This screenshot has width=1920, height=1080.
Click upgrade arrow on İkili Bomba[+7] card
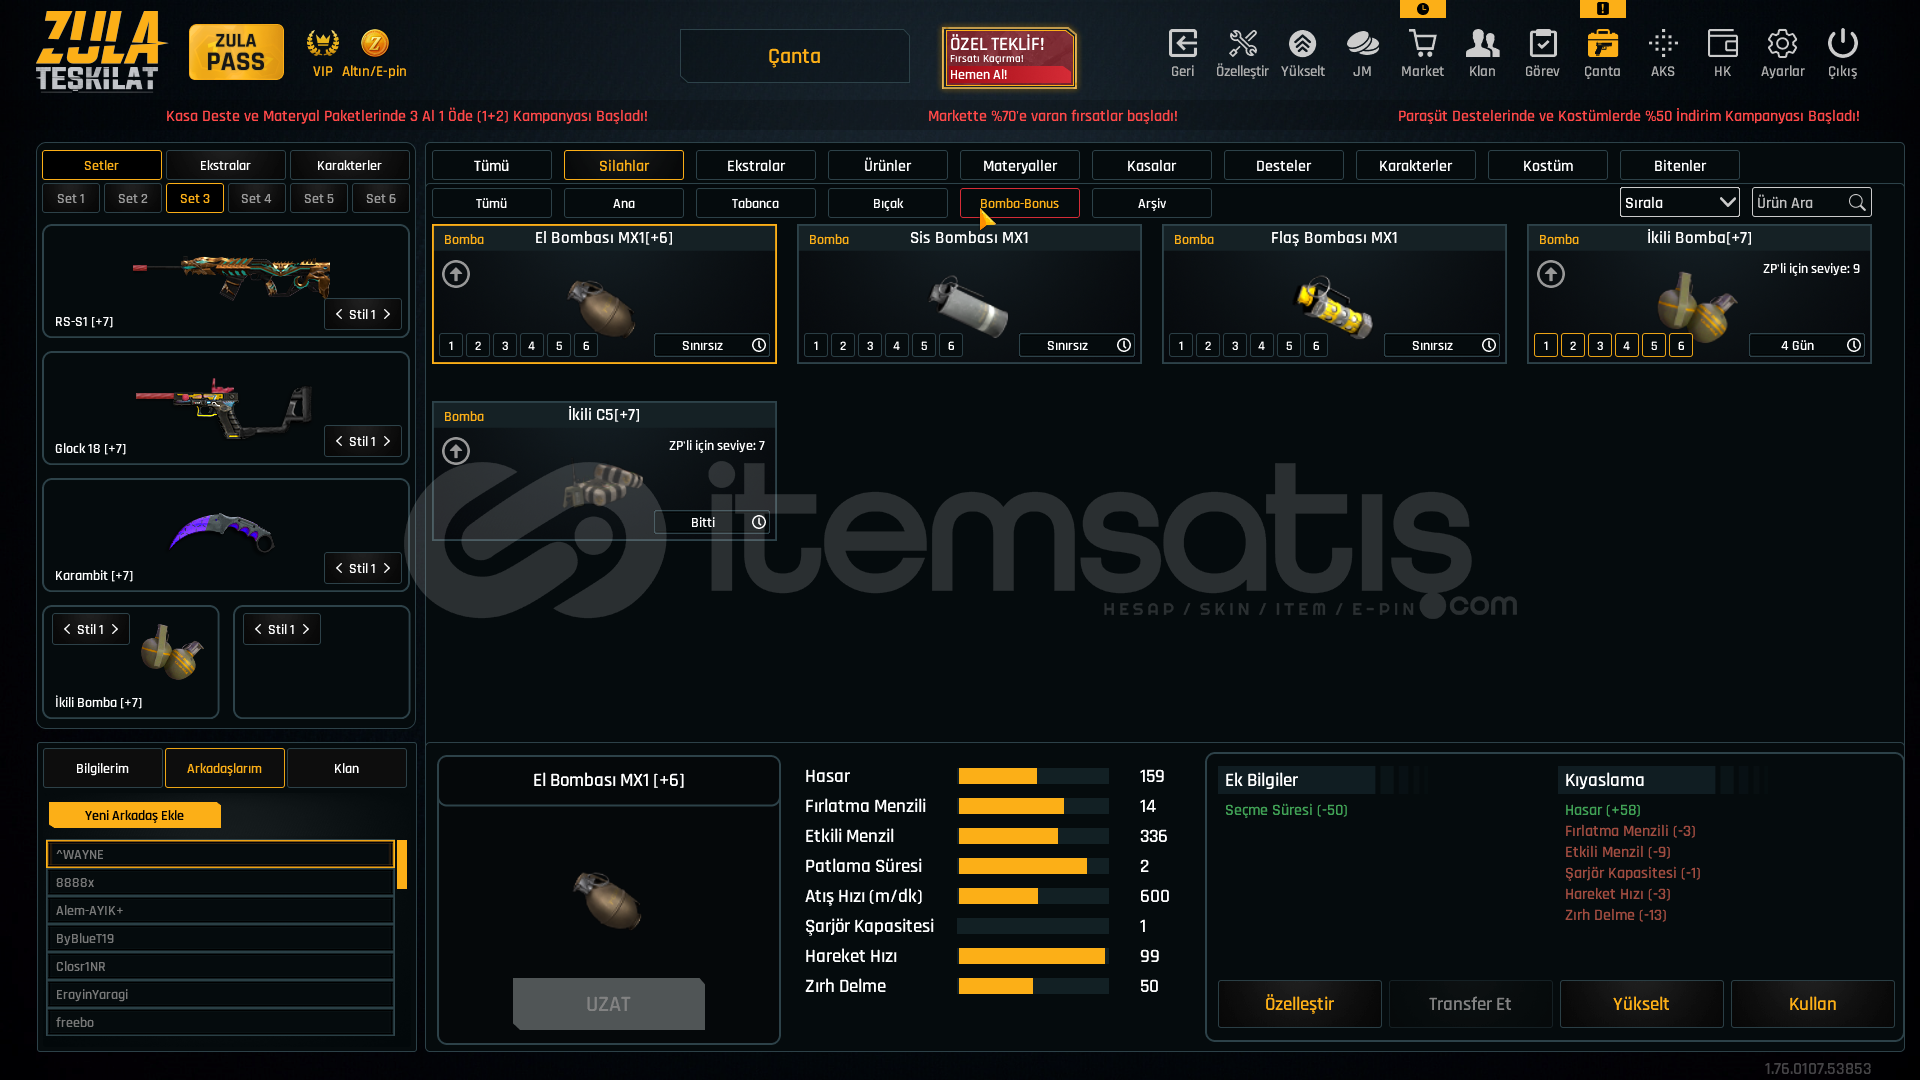(1551, 274)
